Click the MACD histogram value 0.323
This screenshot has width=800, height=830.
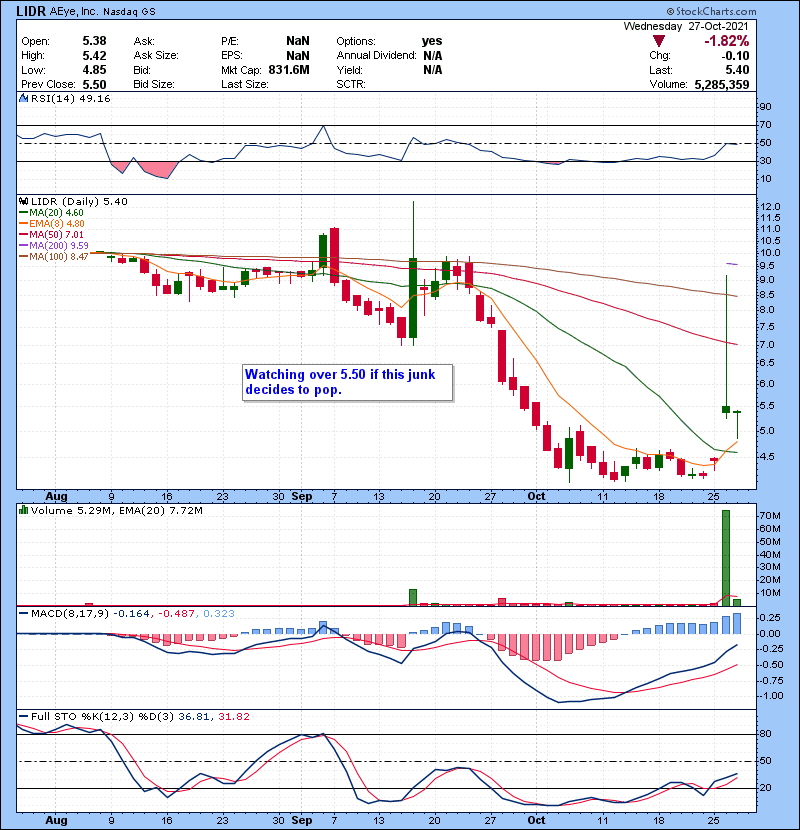point(219,614)
